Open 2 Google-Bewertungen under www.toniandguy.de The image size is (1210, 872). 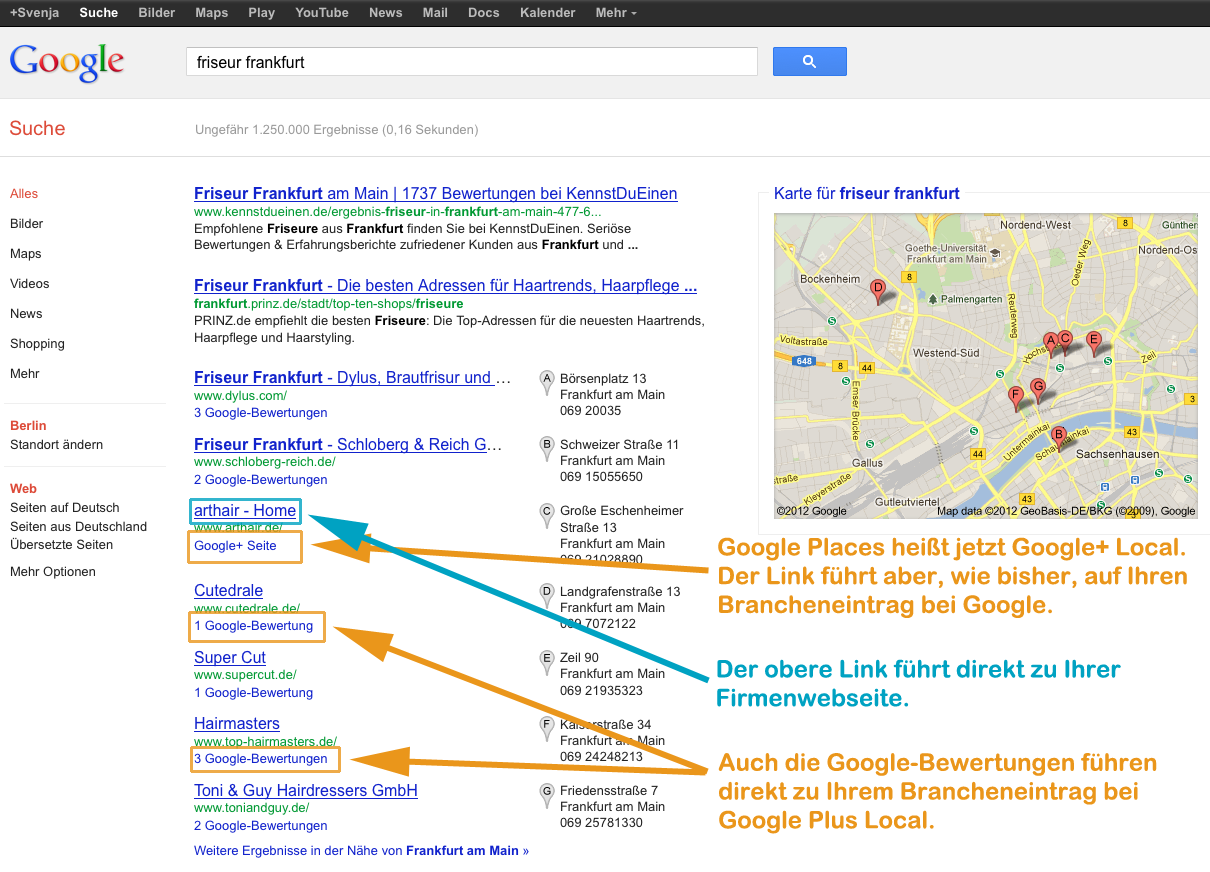261,826
